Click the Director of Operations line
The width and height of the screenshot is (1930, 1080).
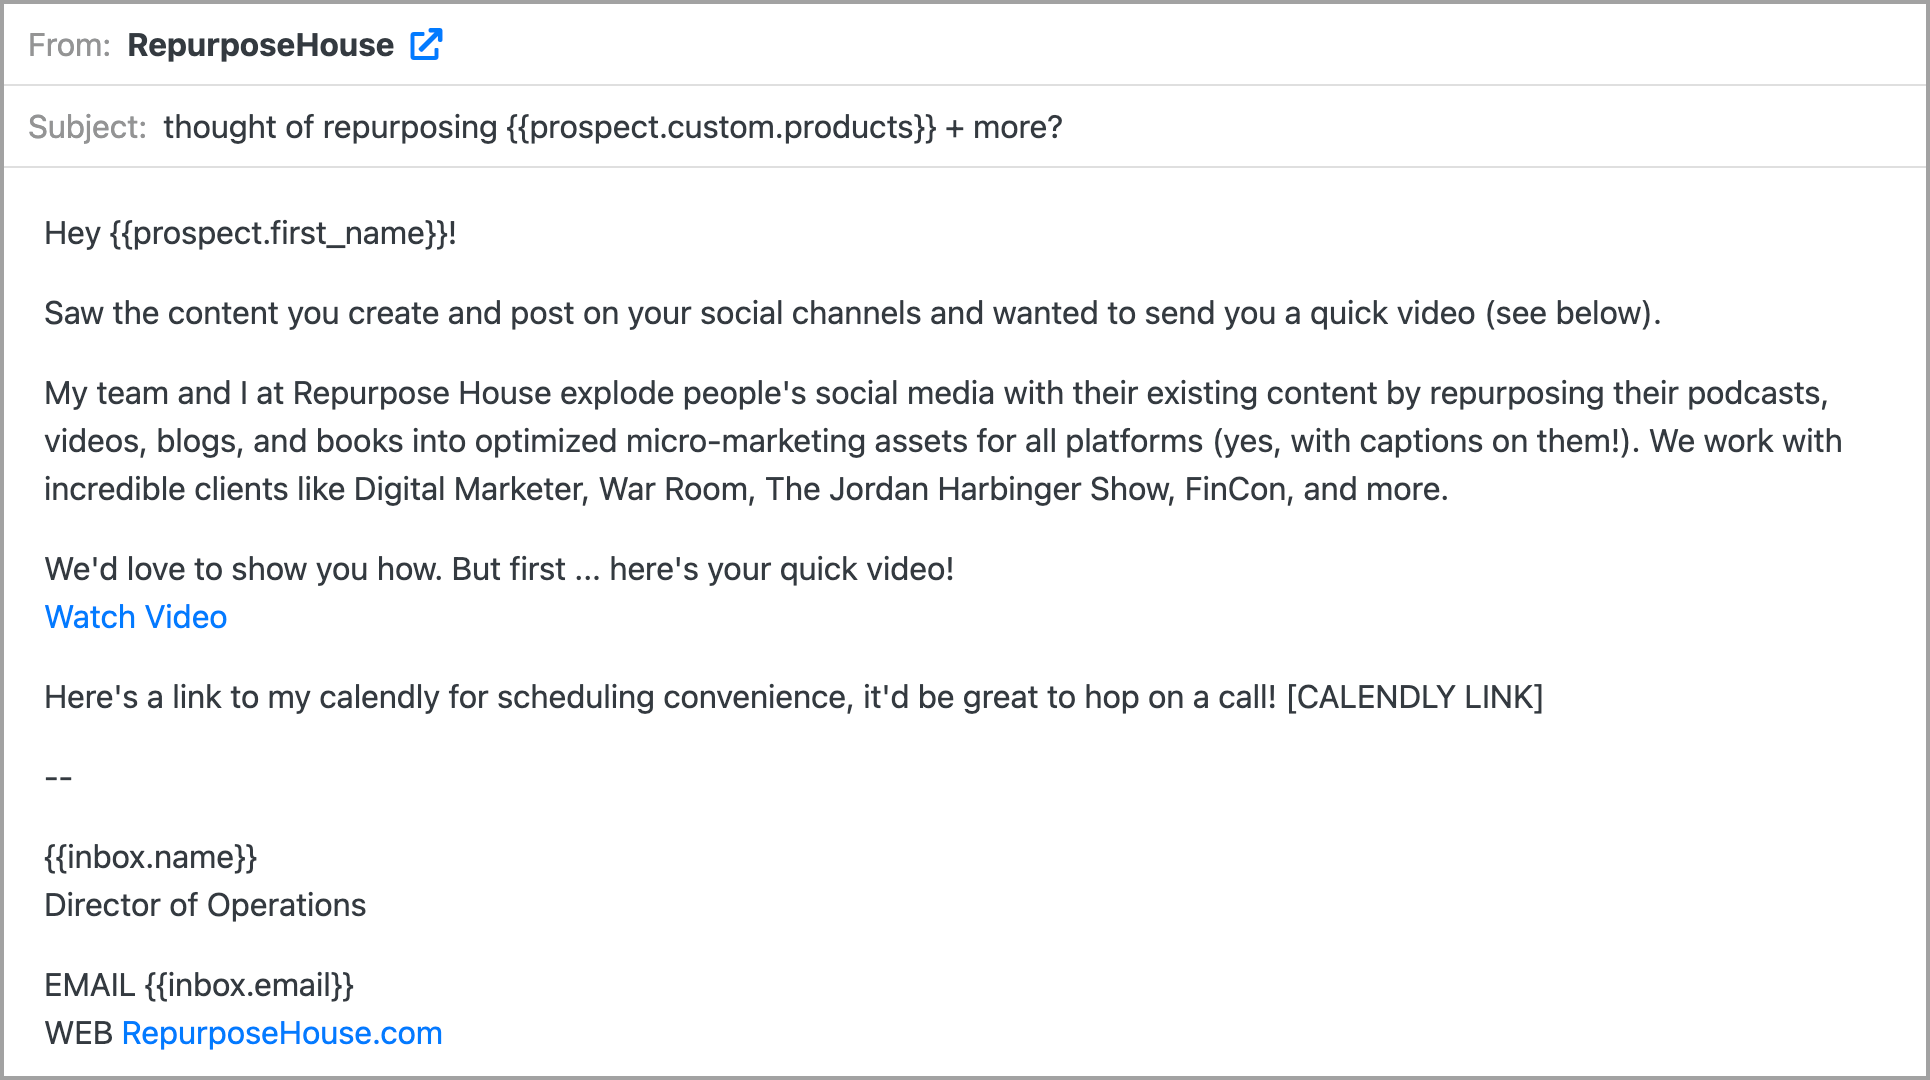tap(205, 905)
